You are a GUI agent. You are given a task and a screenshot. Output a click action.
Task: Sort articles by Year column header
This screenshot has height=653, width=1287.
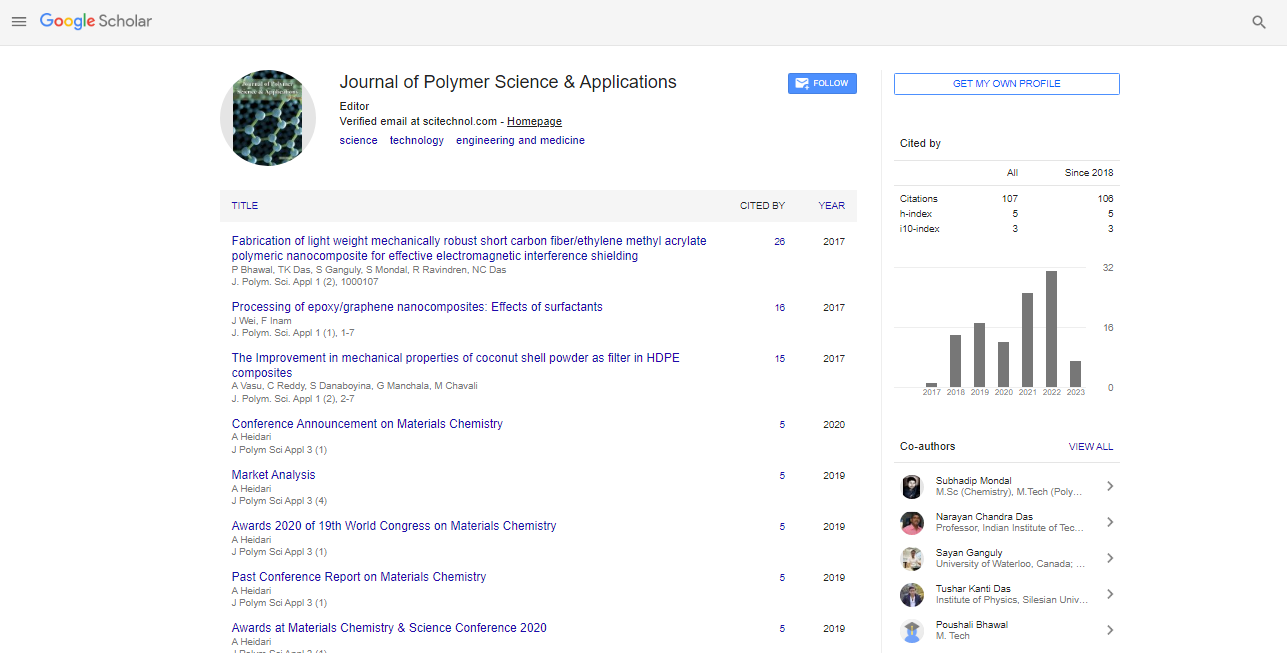(x=832, y=206)
